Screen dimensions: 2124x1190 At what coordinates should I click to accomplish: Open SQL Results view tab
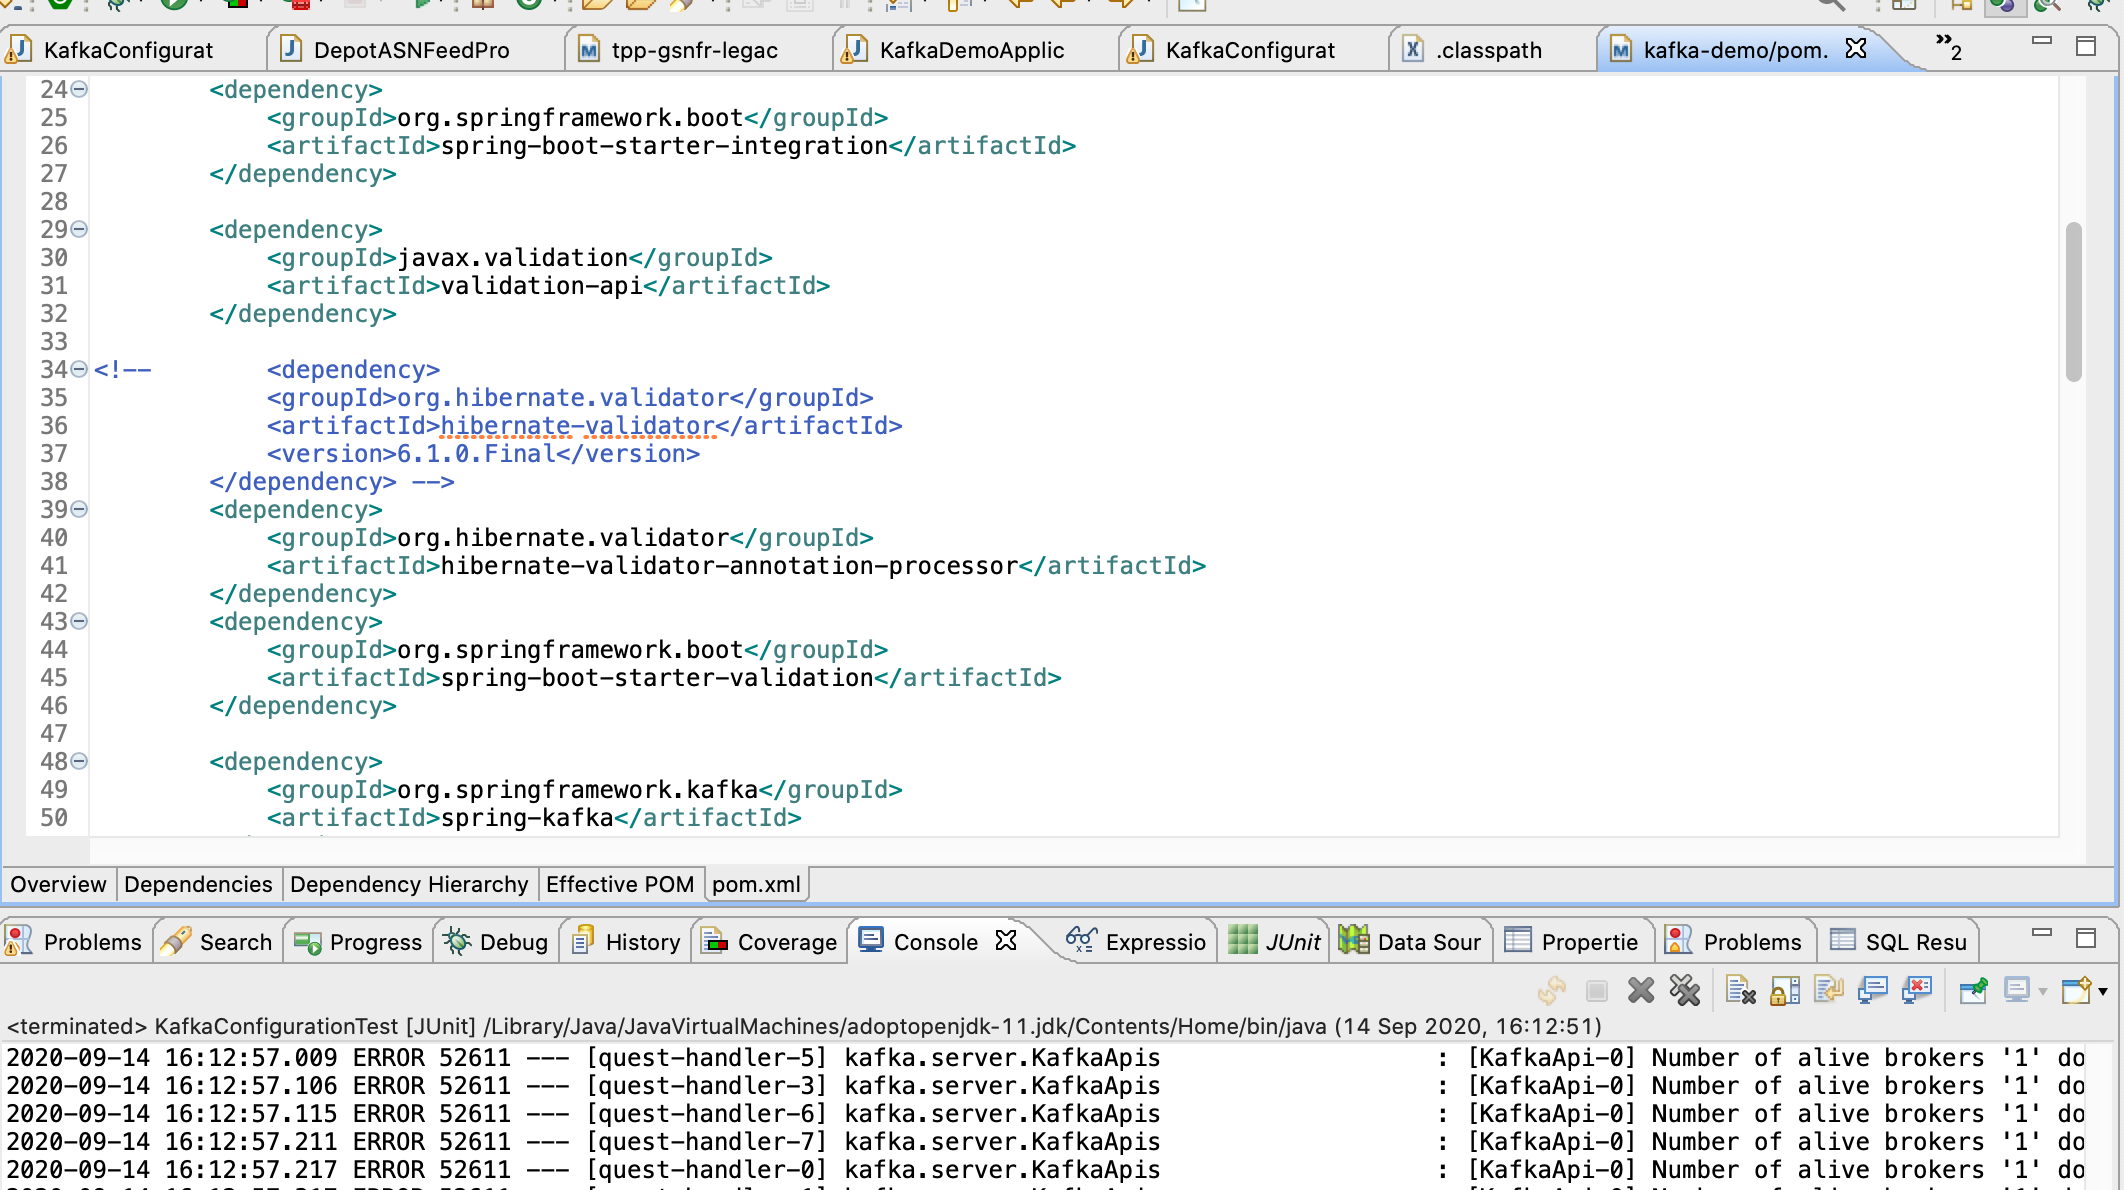1898,942
